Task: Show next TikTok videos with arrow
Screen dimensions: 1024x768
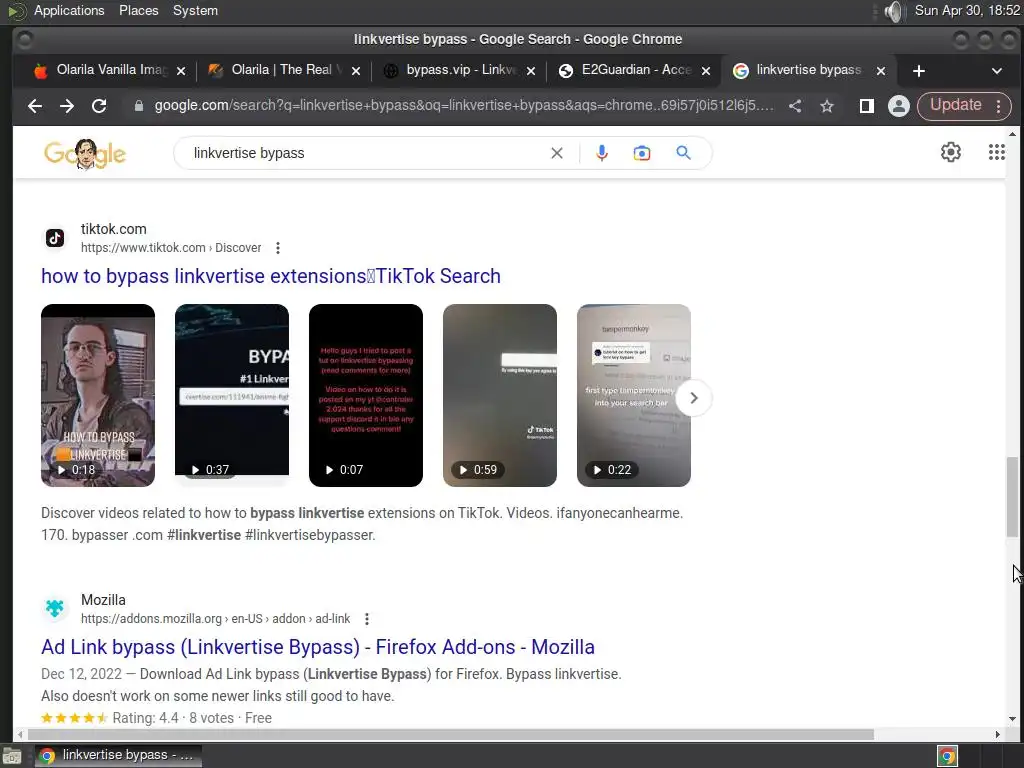Action: 694,398
